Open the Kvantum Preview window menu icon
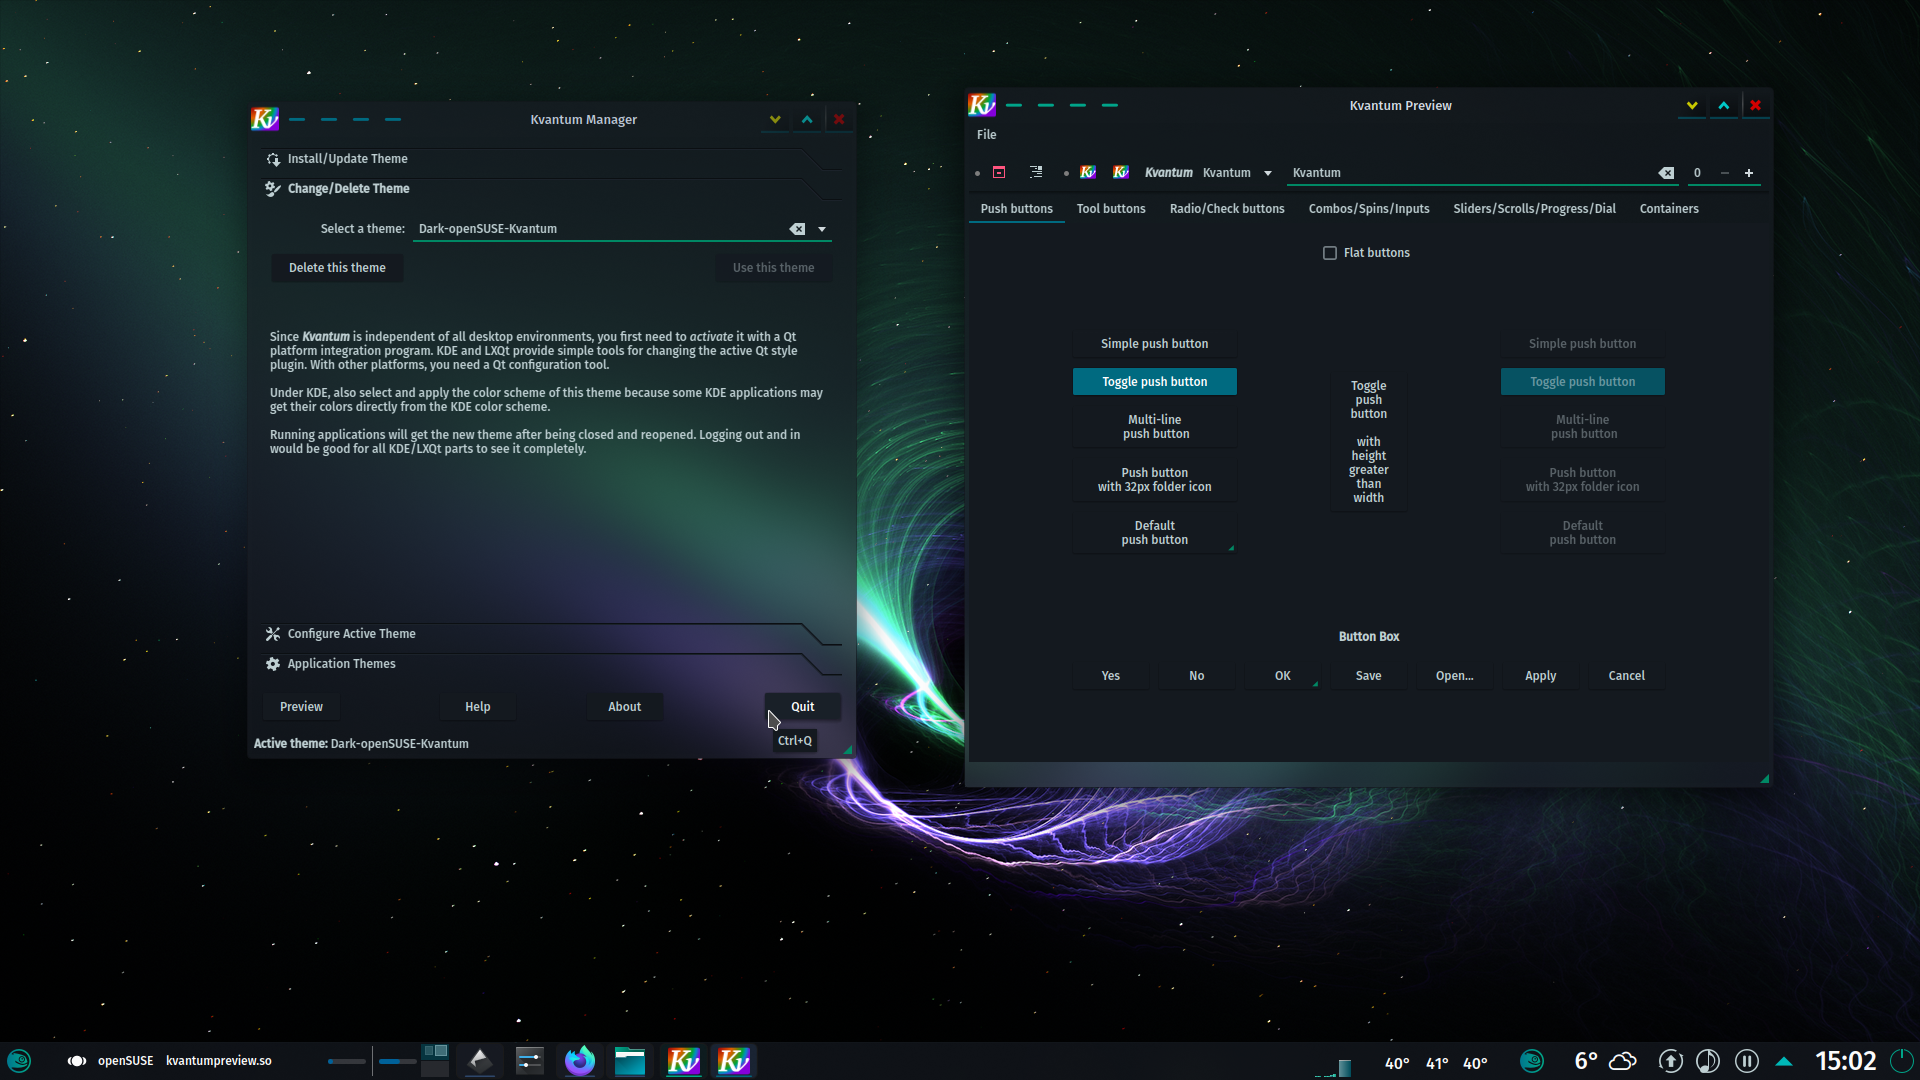Screen dimensions: 1920x1080 (x=982, y=105)
